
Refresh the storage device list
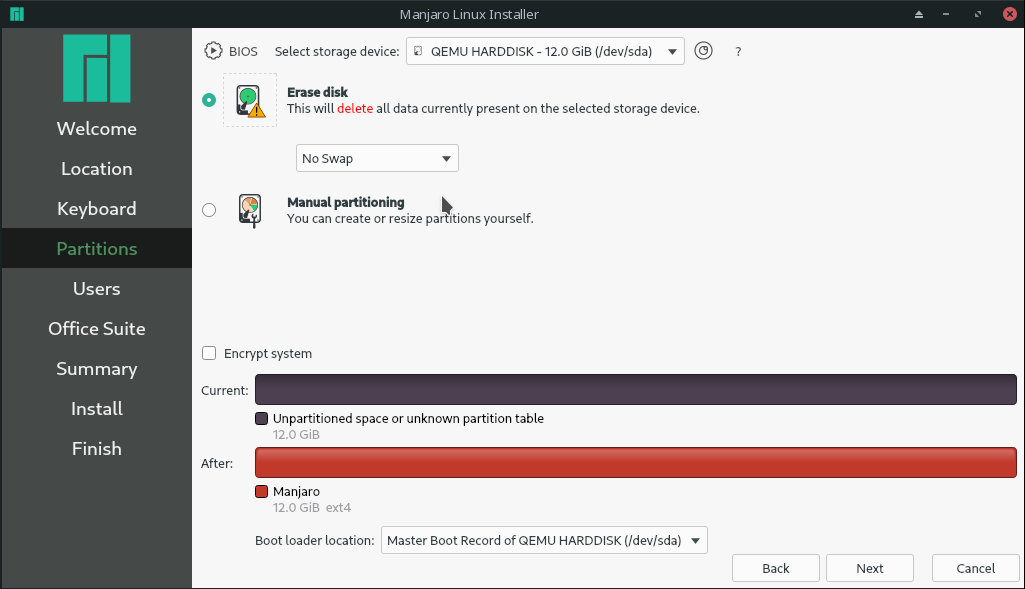pos(703,50)
